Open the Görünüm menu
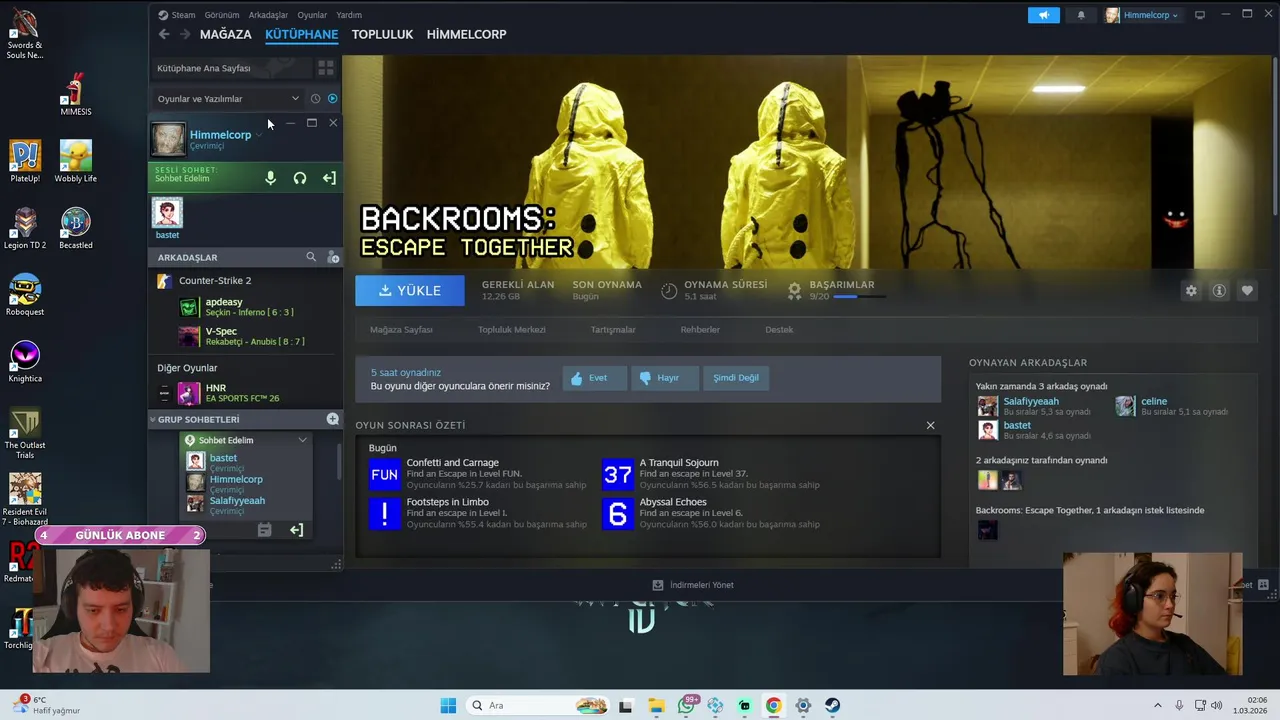Viewport: 1280px width, 720px height. pyautogui.click(x=221, y=15)
